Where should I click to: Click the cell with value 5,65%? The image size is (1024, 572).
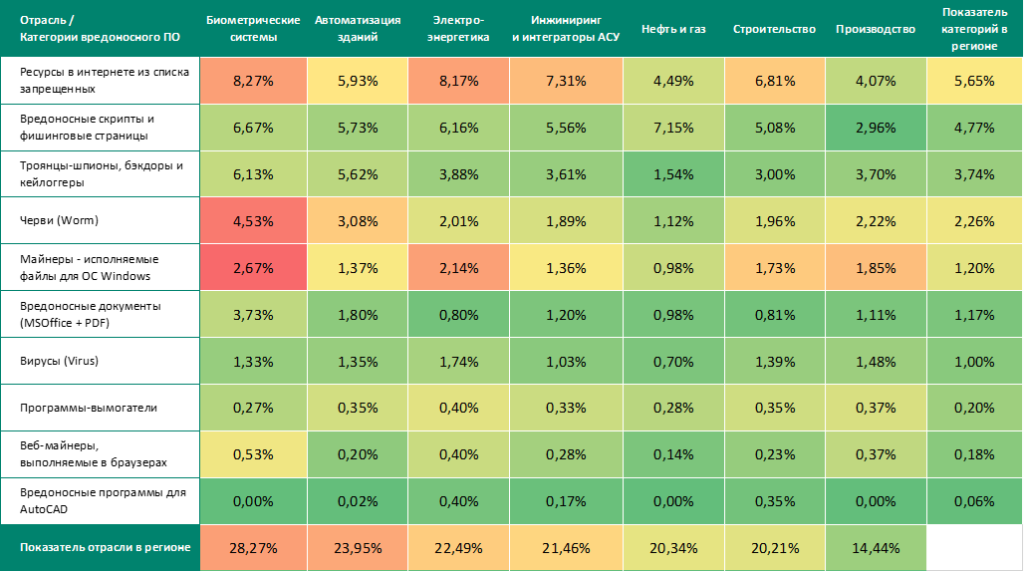coord(974,81)
